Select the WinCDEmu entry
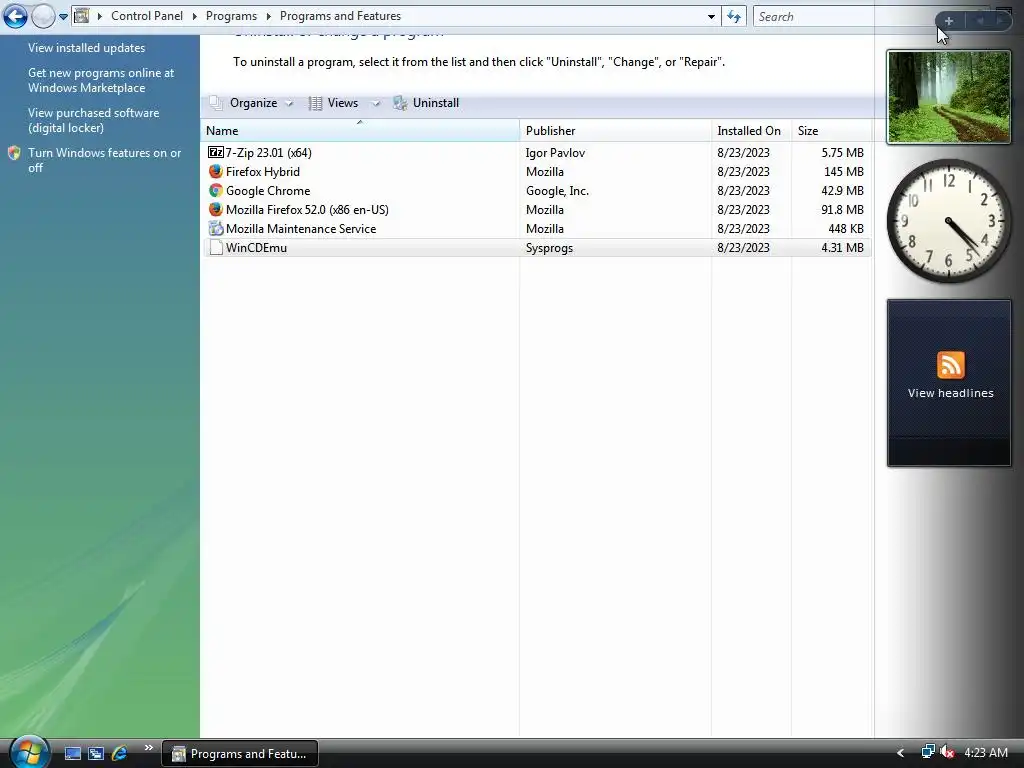Screen dimensions: 1024x768 click(x=536, y=248)
